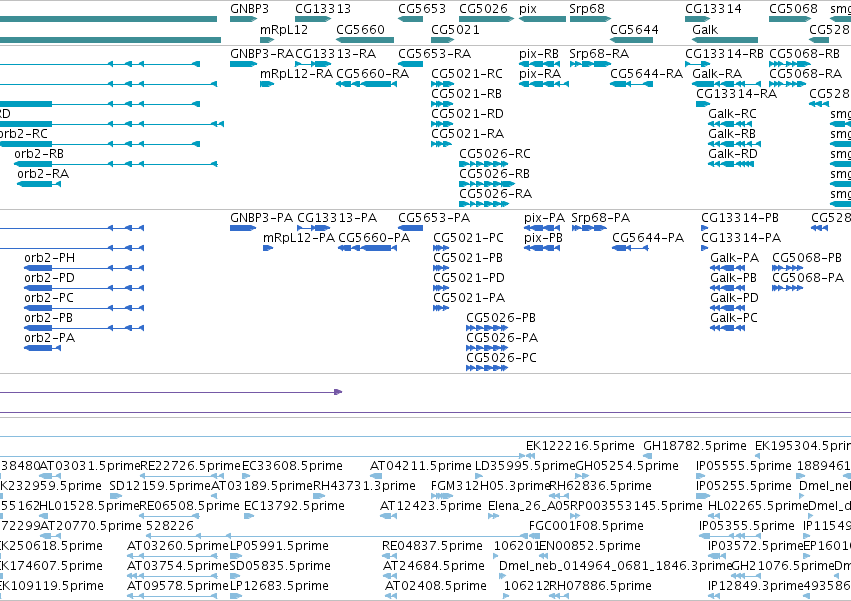Screen dimensions: 851x601
Task: Select the mRpL12 gene label
Action: click(x=284, y=29)
